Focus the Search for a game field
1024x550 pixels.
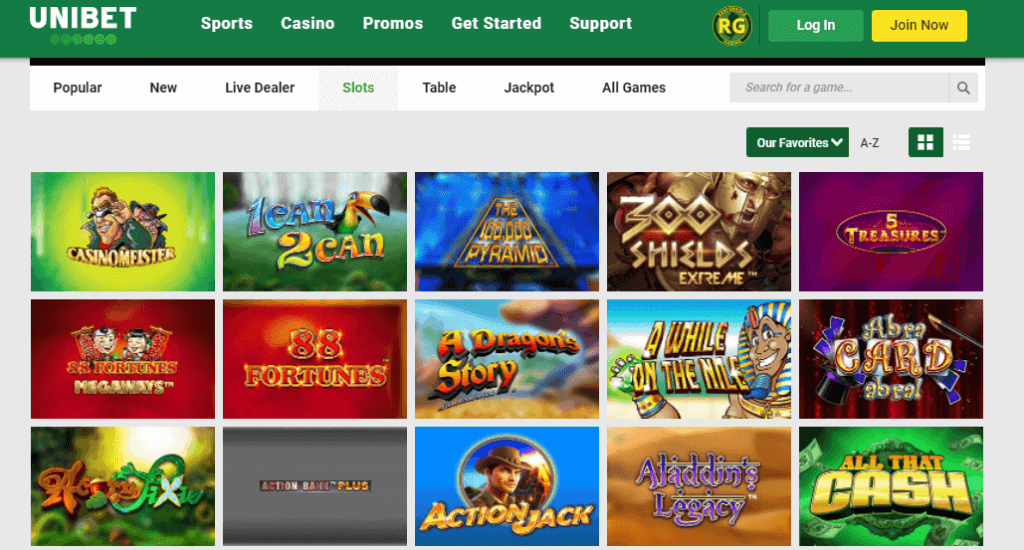click(x=839, y=88)
